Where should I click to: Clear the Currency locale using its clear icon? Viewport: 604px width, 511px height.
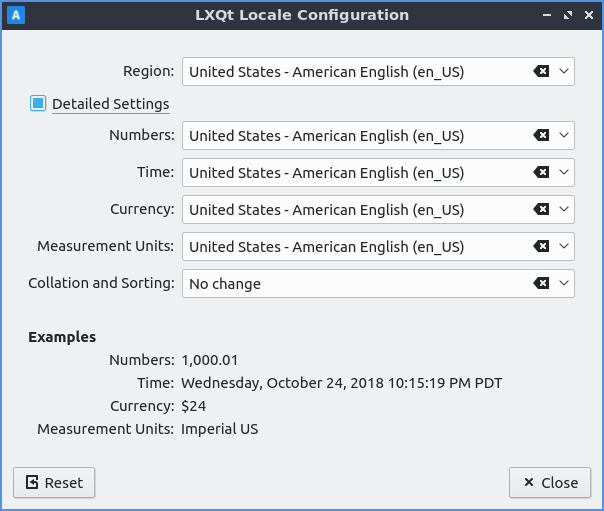coord(541,210)
